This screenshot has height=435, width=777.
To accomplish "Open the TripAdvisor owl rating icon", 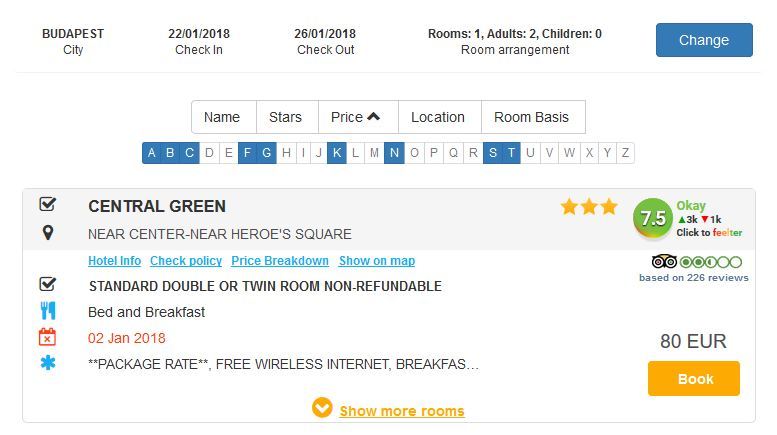I will pos(664,261).
